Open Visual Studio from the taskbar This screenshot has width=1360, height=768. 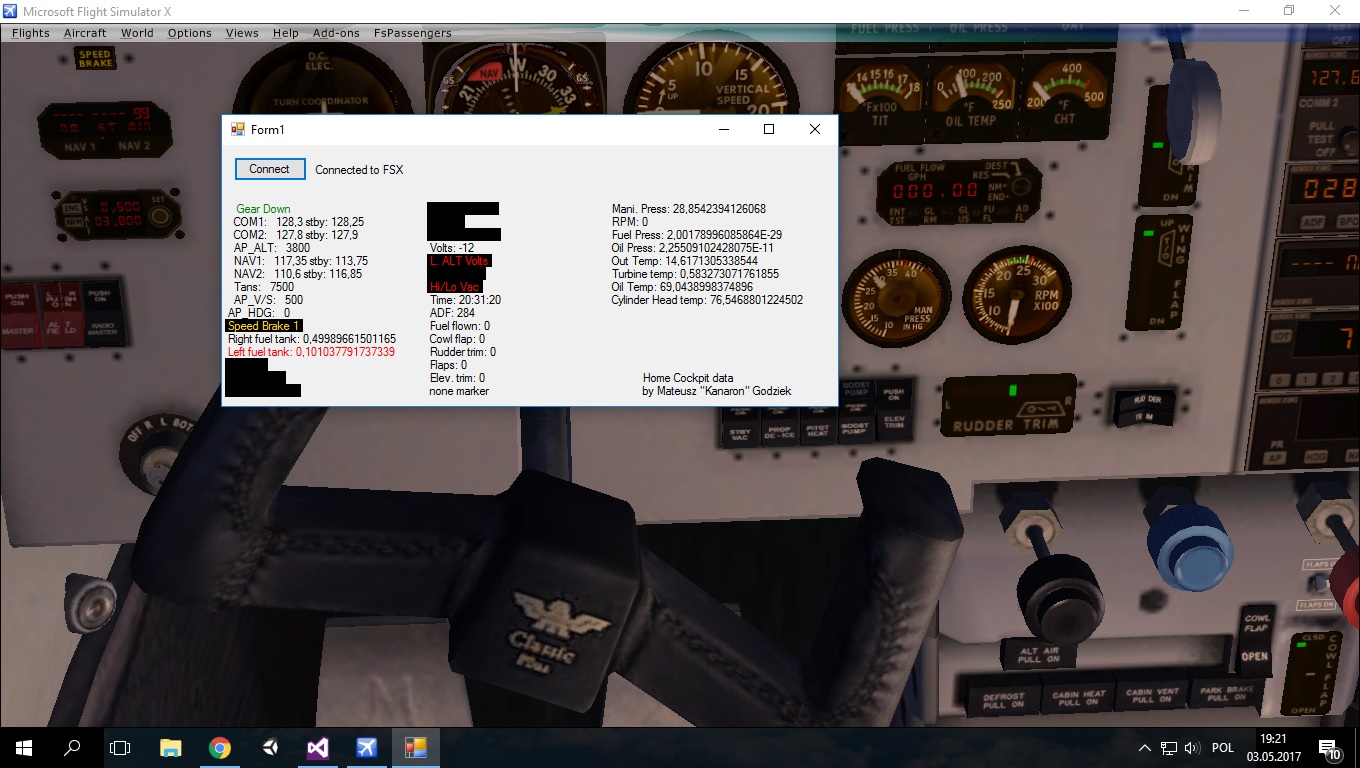[x=318, y=748]
